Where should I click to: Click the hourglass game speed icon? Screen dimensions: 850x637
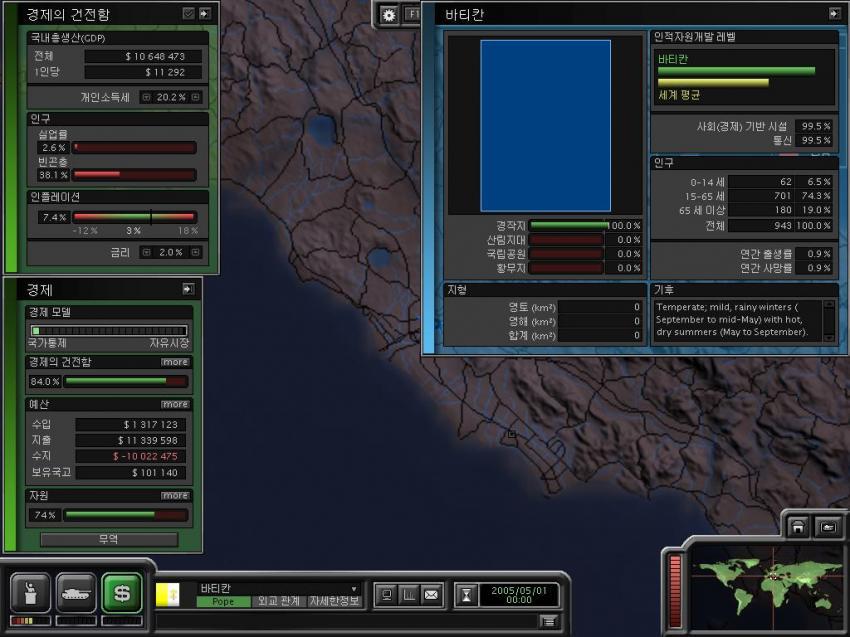coord(466,595)
